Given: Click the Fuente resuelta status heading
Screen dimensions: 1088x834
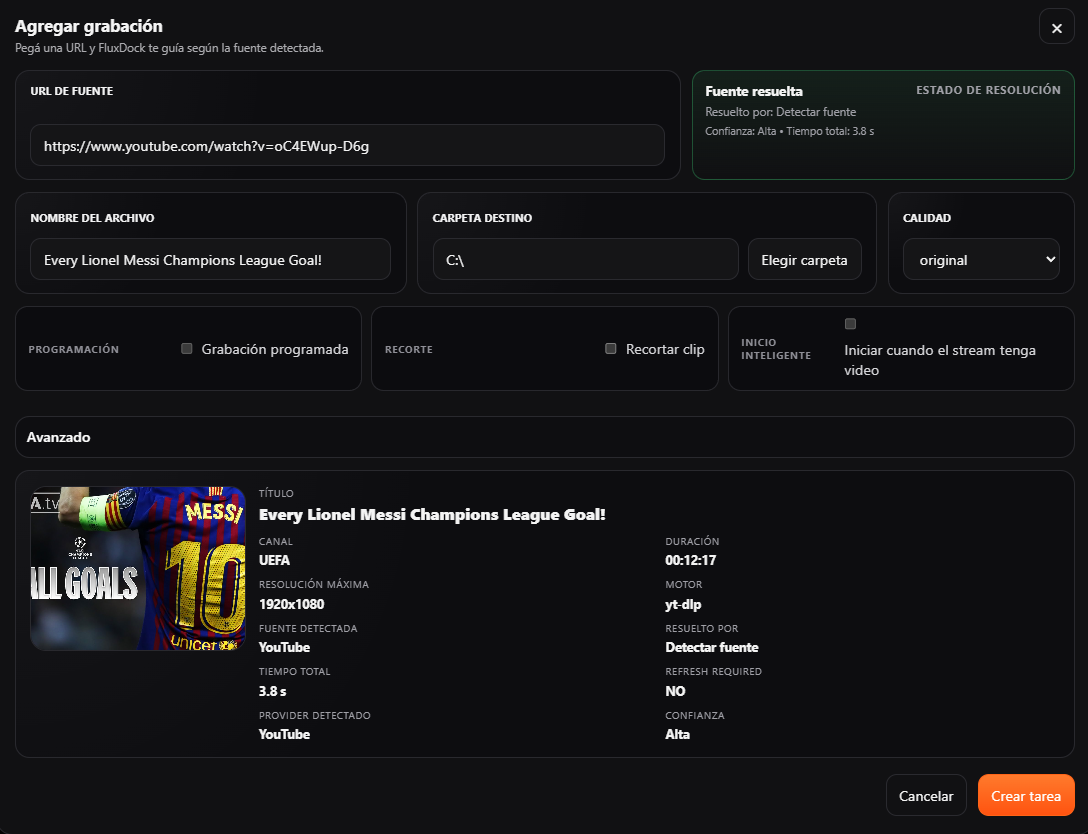Looking at the screenshot, I should click(754, 91).
